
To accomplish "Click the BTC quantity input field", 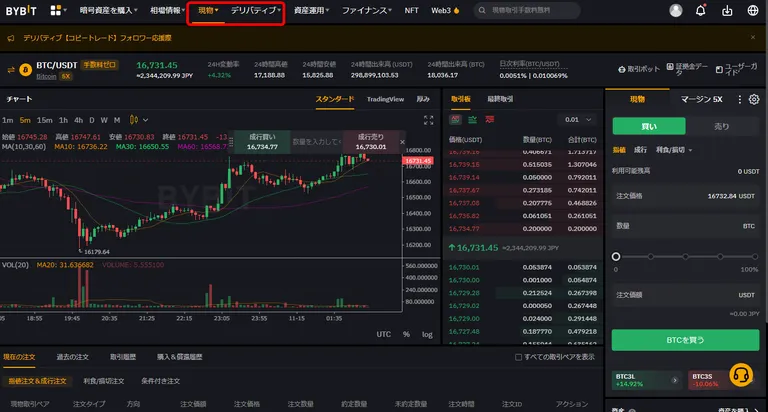I will point(685,226).
